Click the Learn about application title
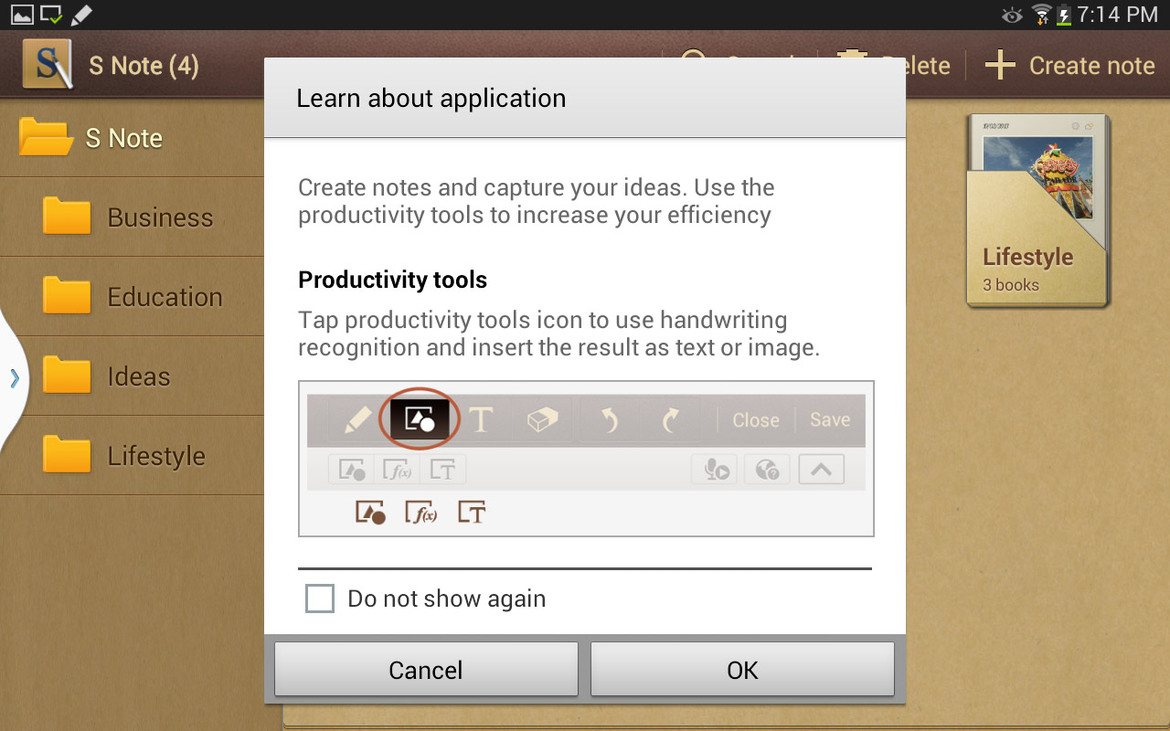Image resolution: width=1170 pixels, height=731 pixels. pyautogui.click(x=431, y=98)
